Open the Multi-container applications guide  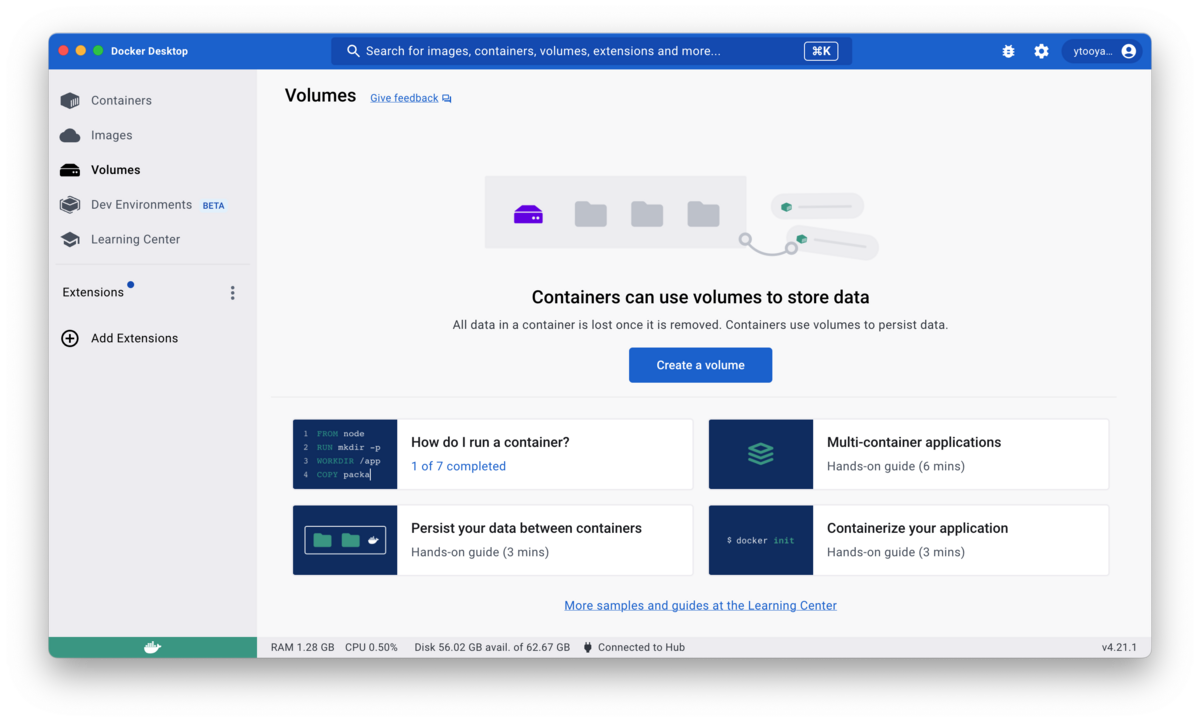[908, 454]
